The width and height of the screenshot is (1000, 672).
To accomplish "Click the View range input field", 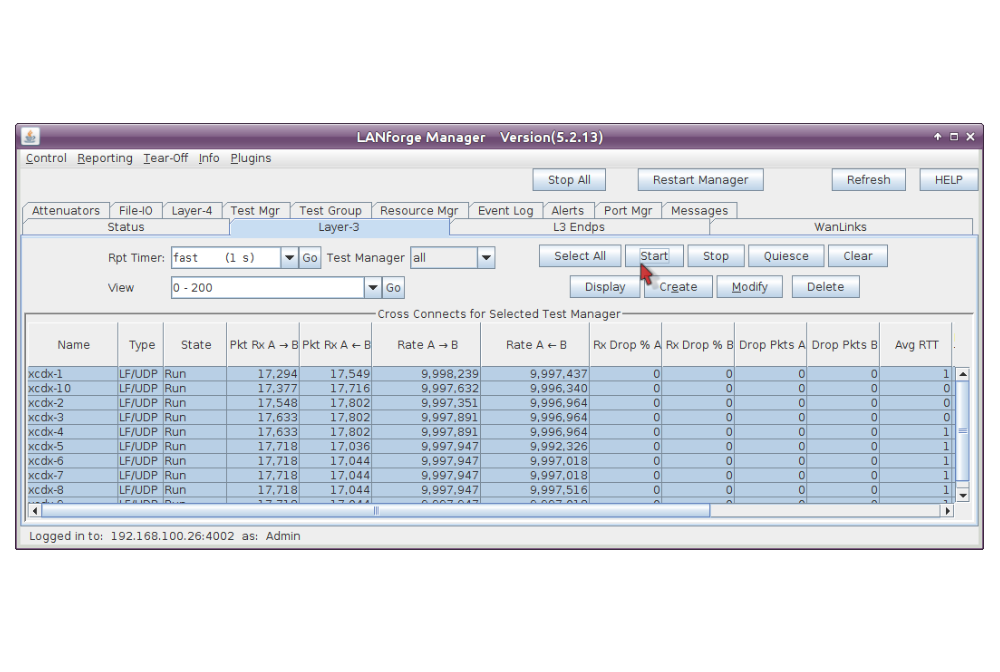I will 266,288.
